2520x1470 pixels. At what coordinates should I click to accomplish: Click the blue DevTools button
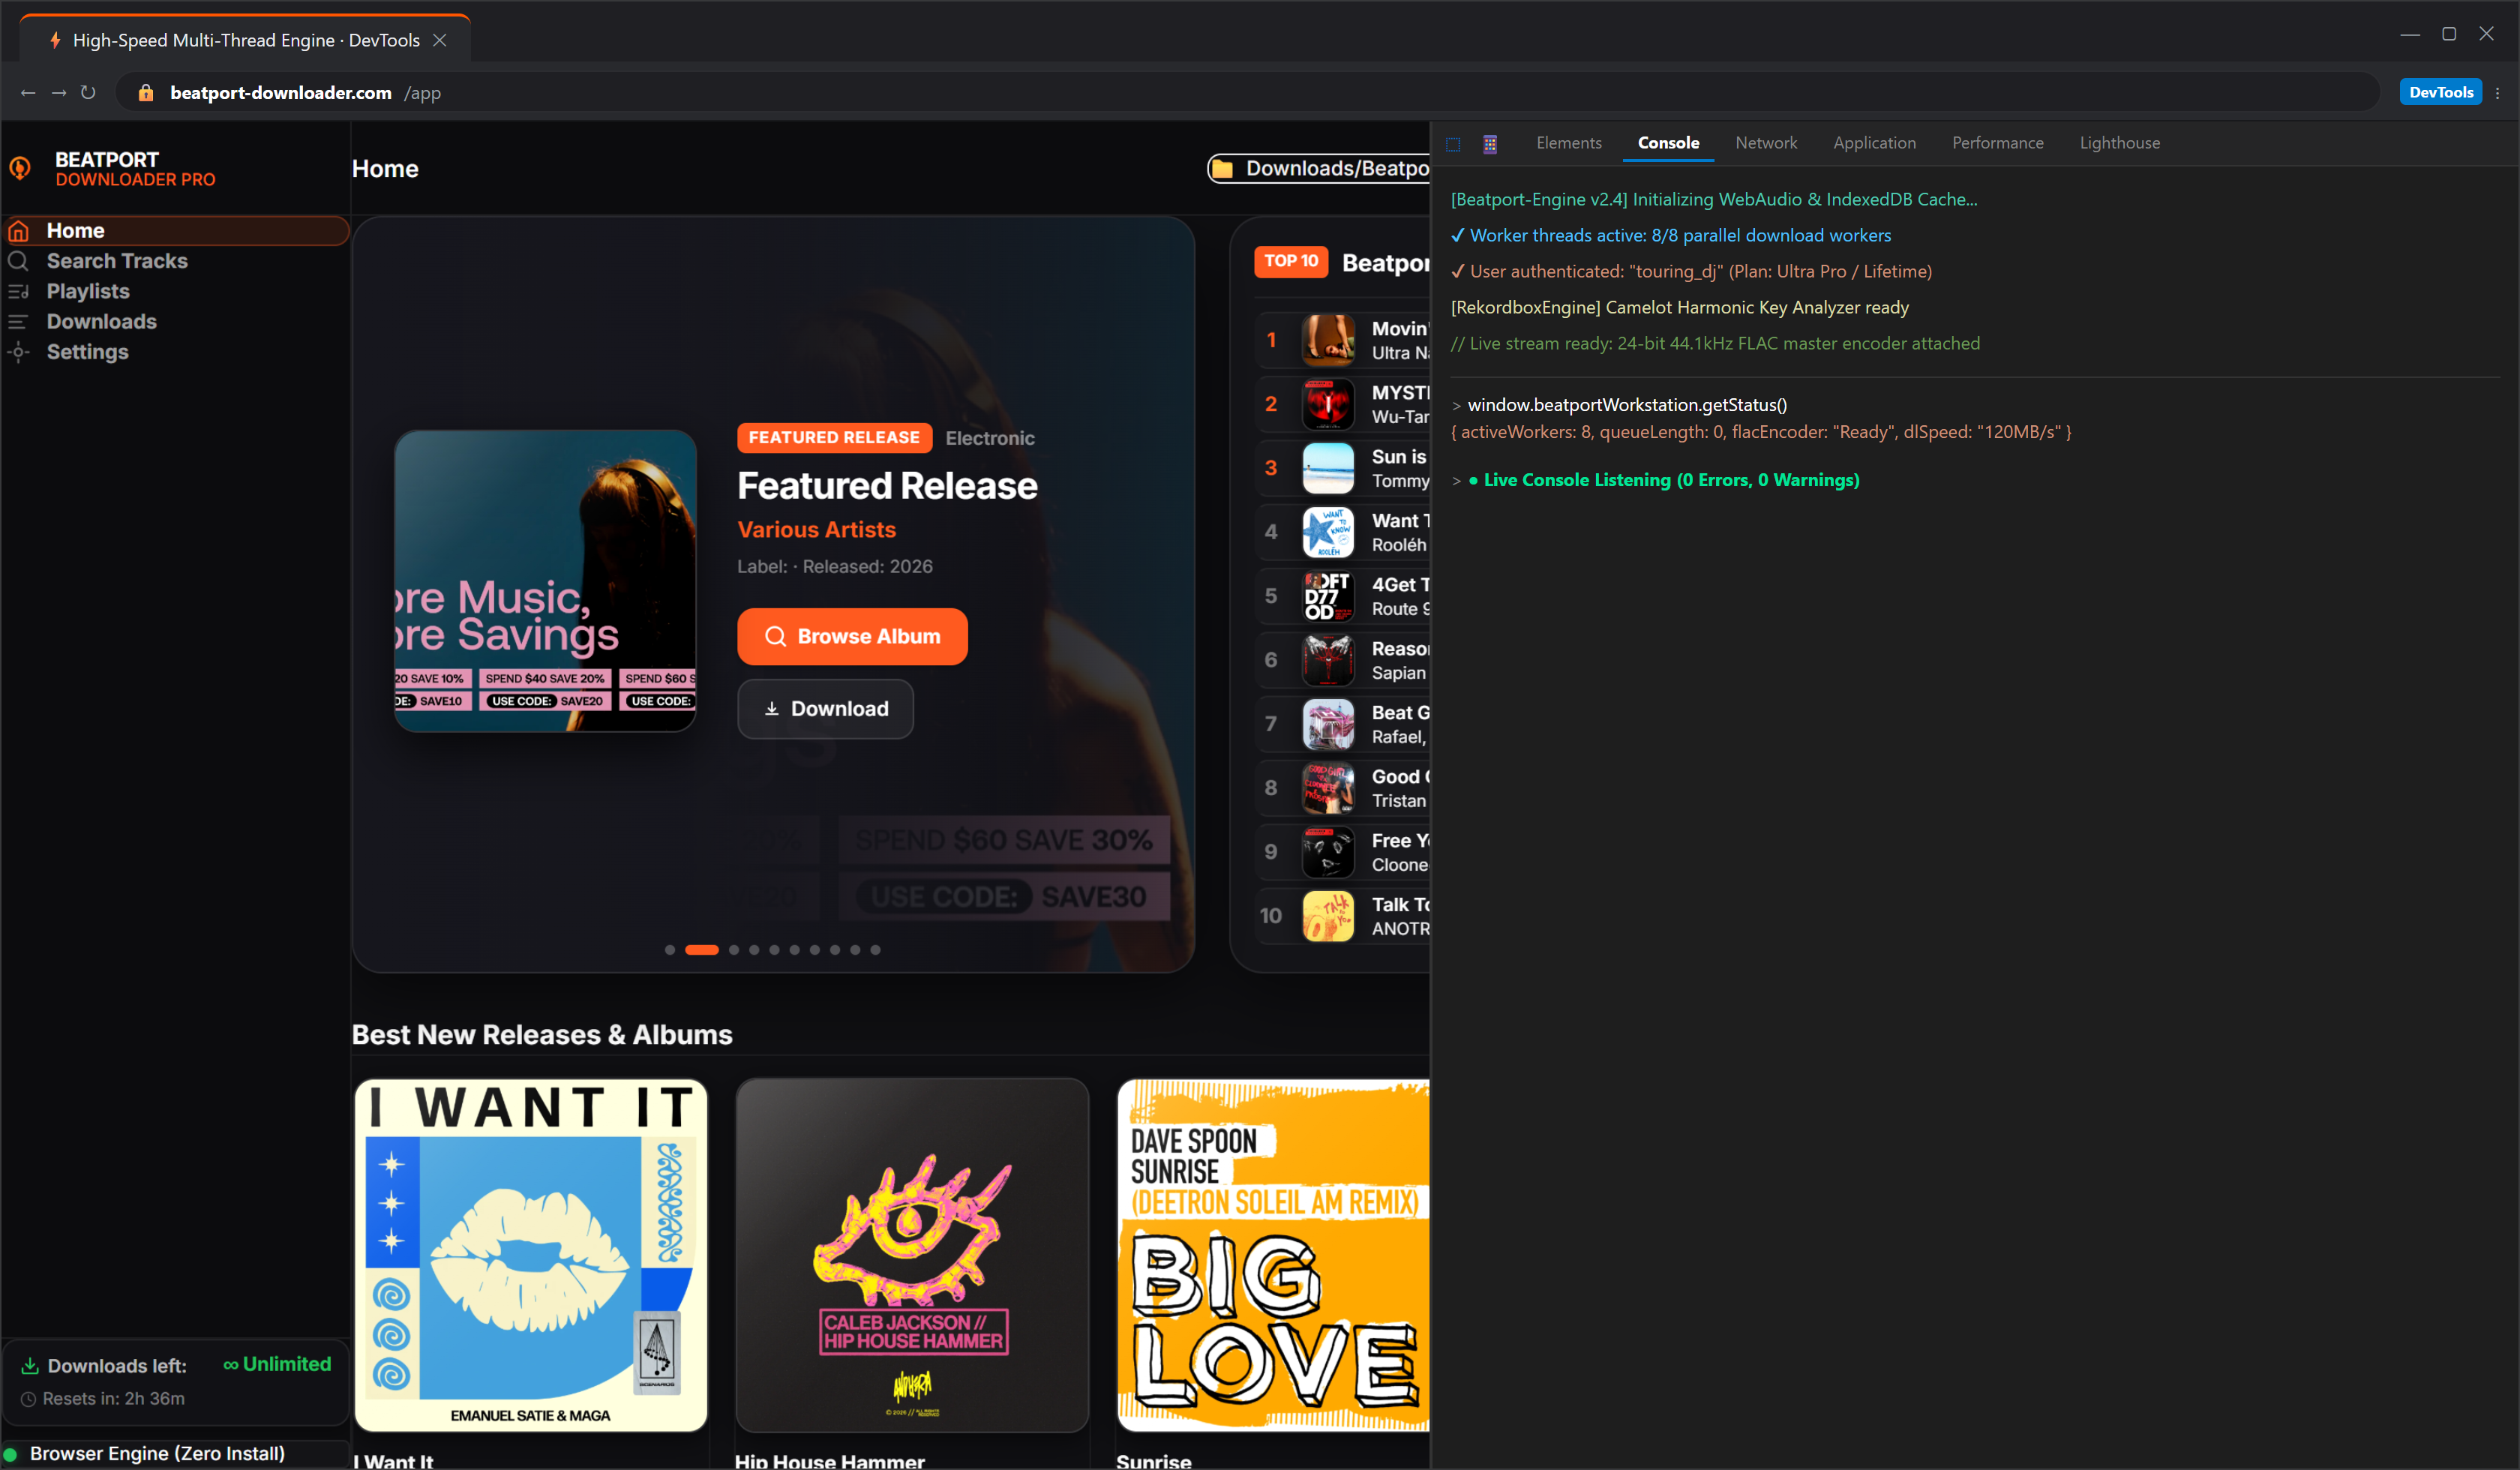pyautogui.click(x=2441, y=92)
